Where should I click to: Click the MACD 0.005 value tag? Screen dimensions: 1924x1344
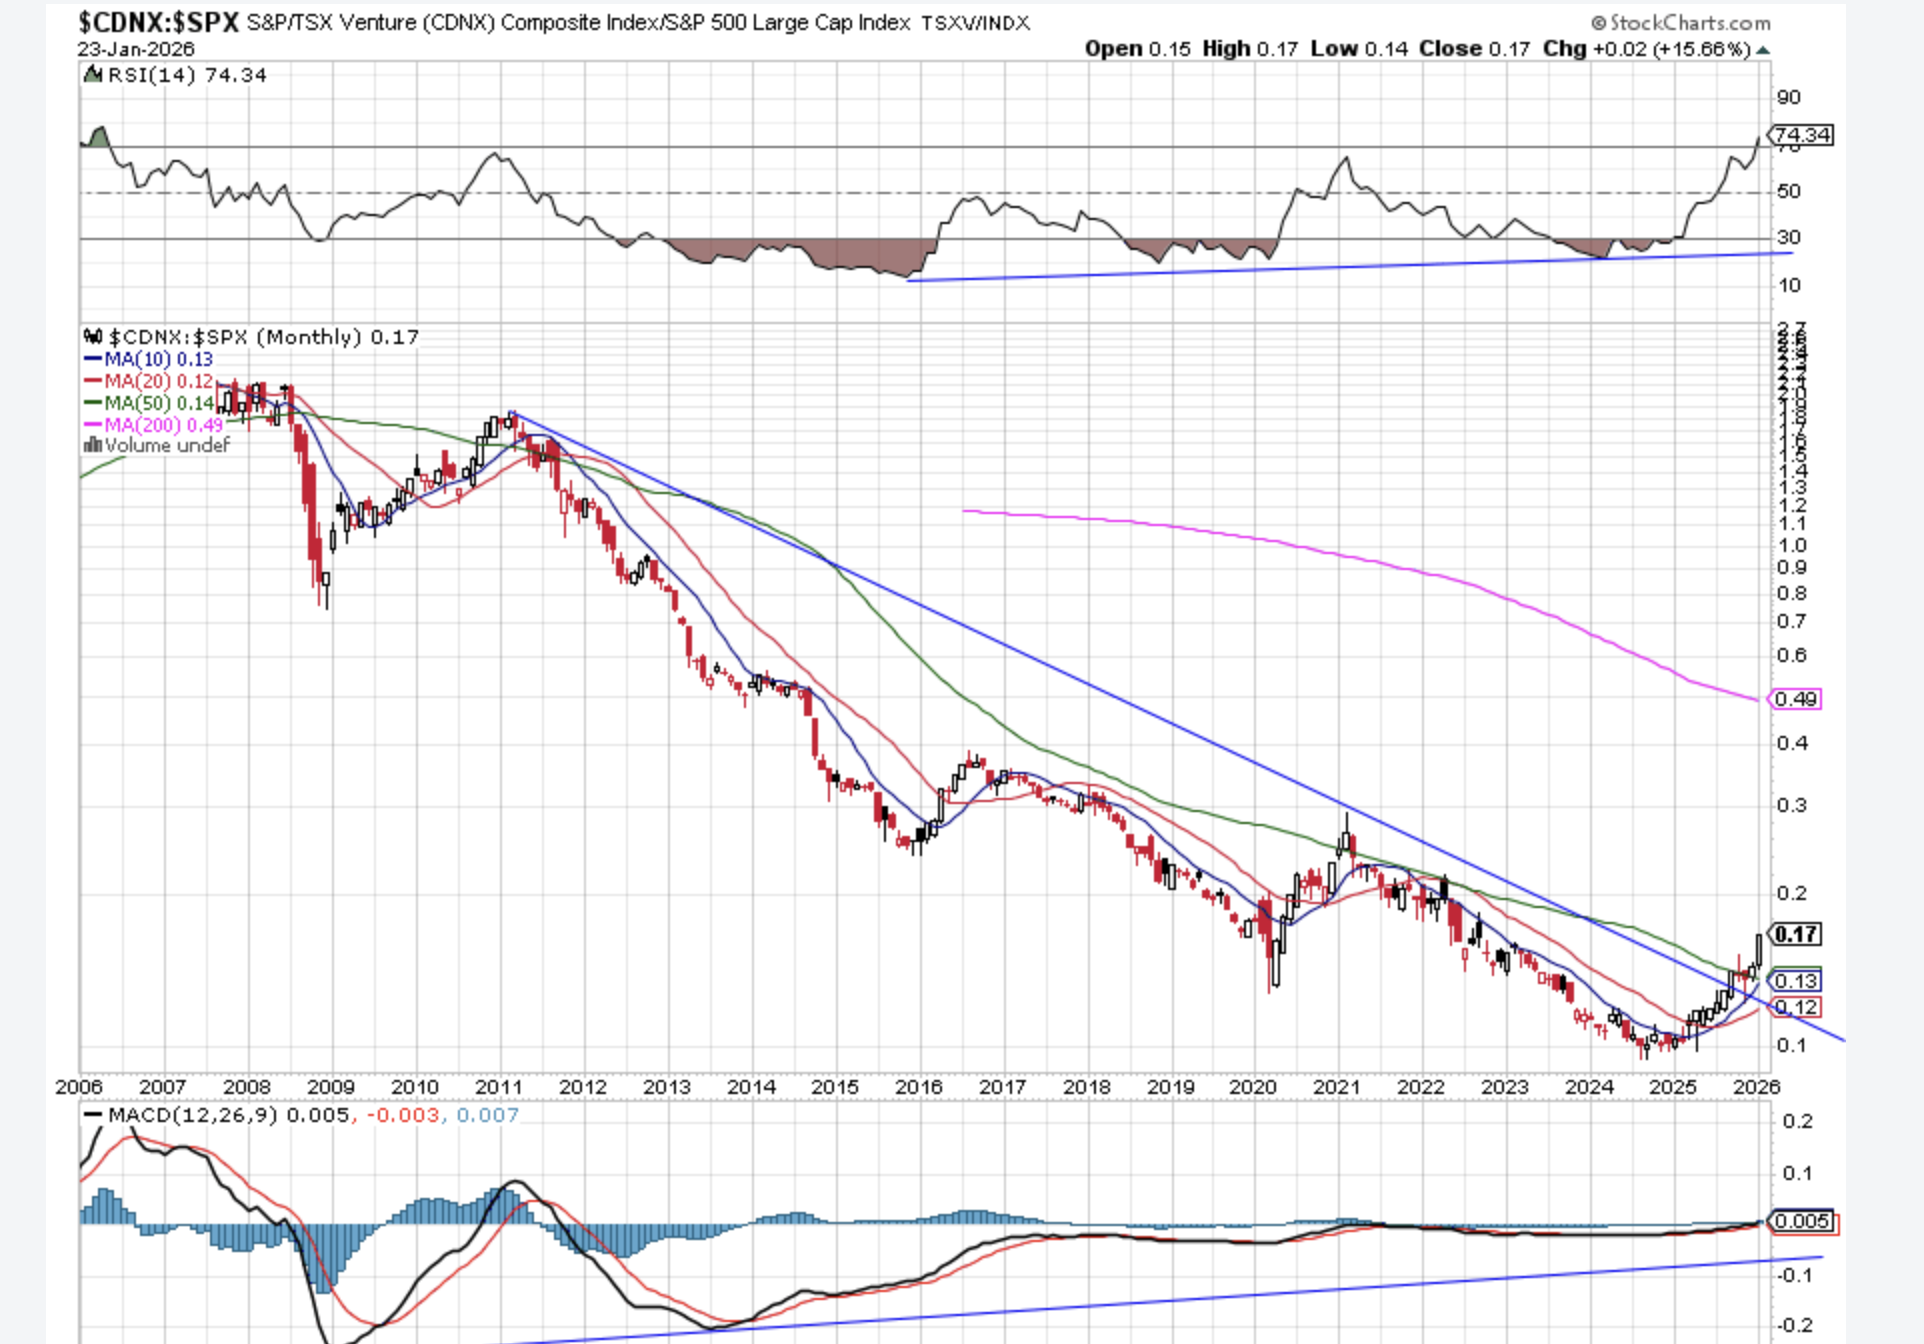point(1802,1221)
